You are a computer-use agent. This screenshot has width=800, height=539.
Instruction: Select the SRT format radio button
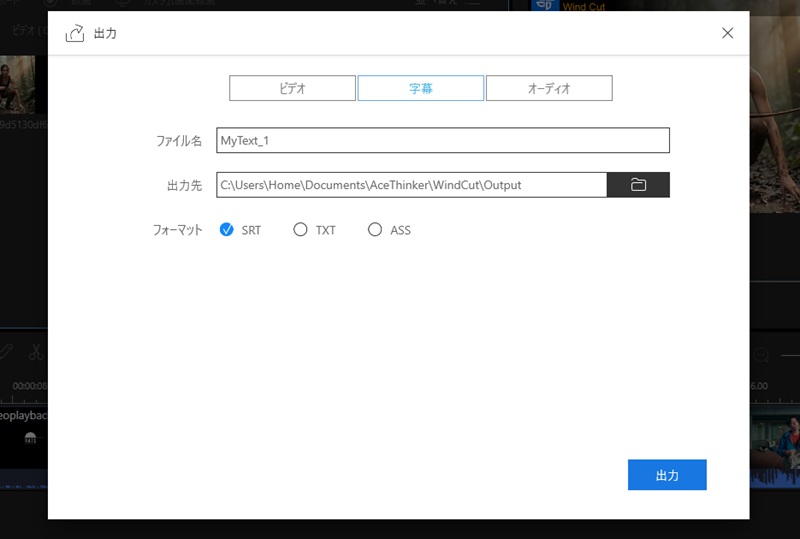(x=227, y=230)
